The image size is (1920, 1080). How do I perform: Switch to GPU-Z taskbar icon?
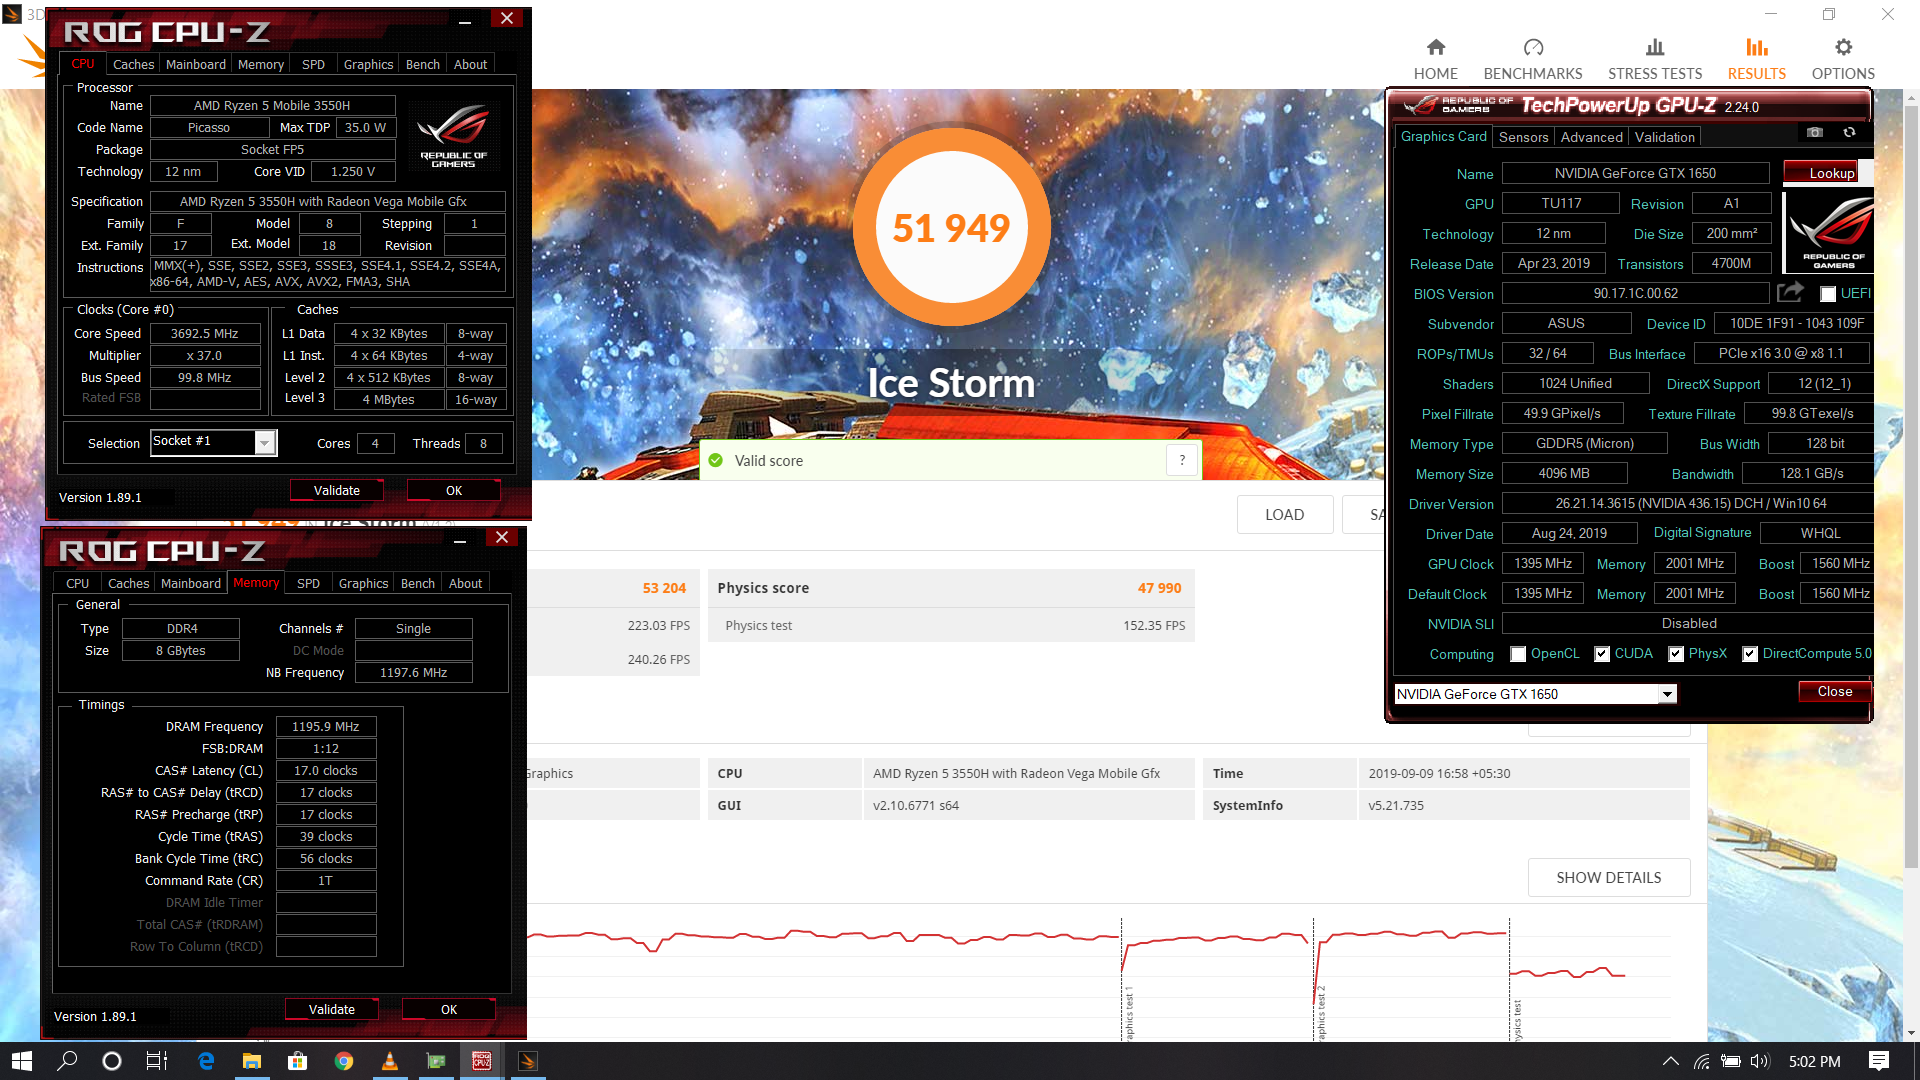pyautogui.click(x=436, y=1061)
